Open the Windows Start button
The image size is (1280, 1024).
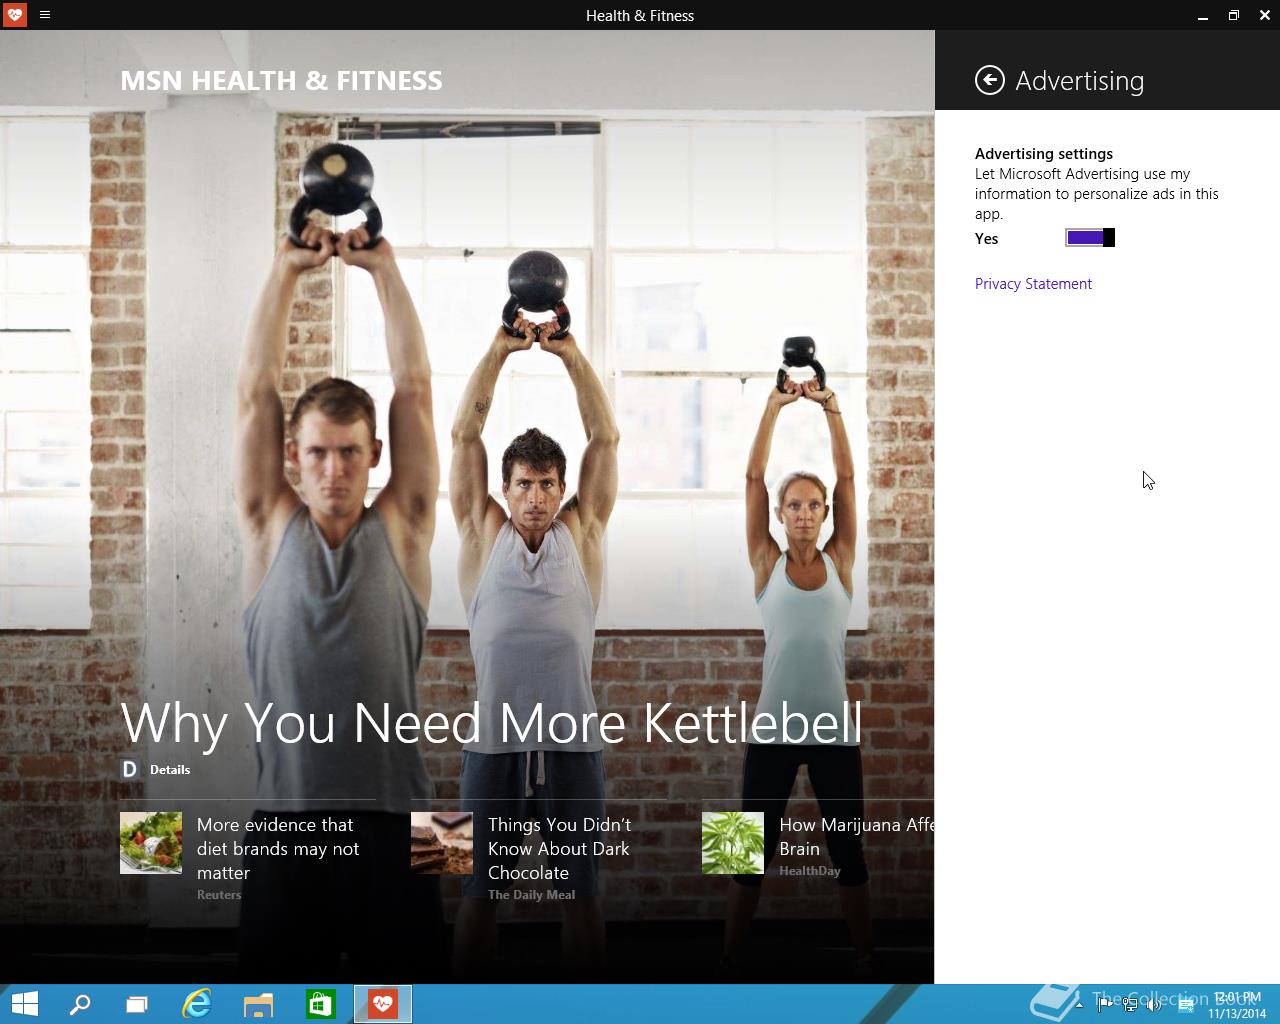pos(24,1004)
